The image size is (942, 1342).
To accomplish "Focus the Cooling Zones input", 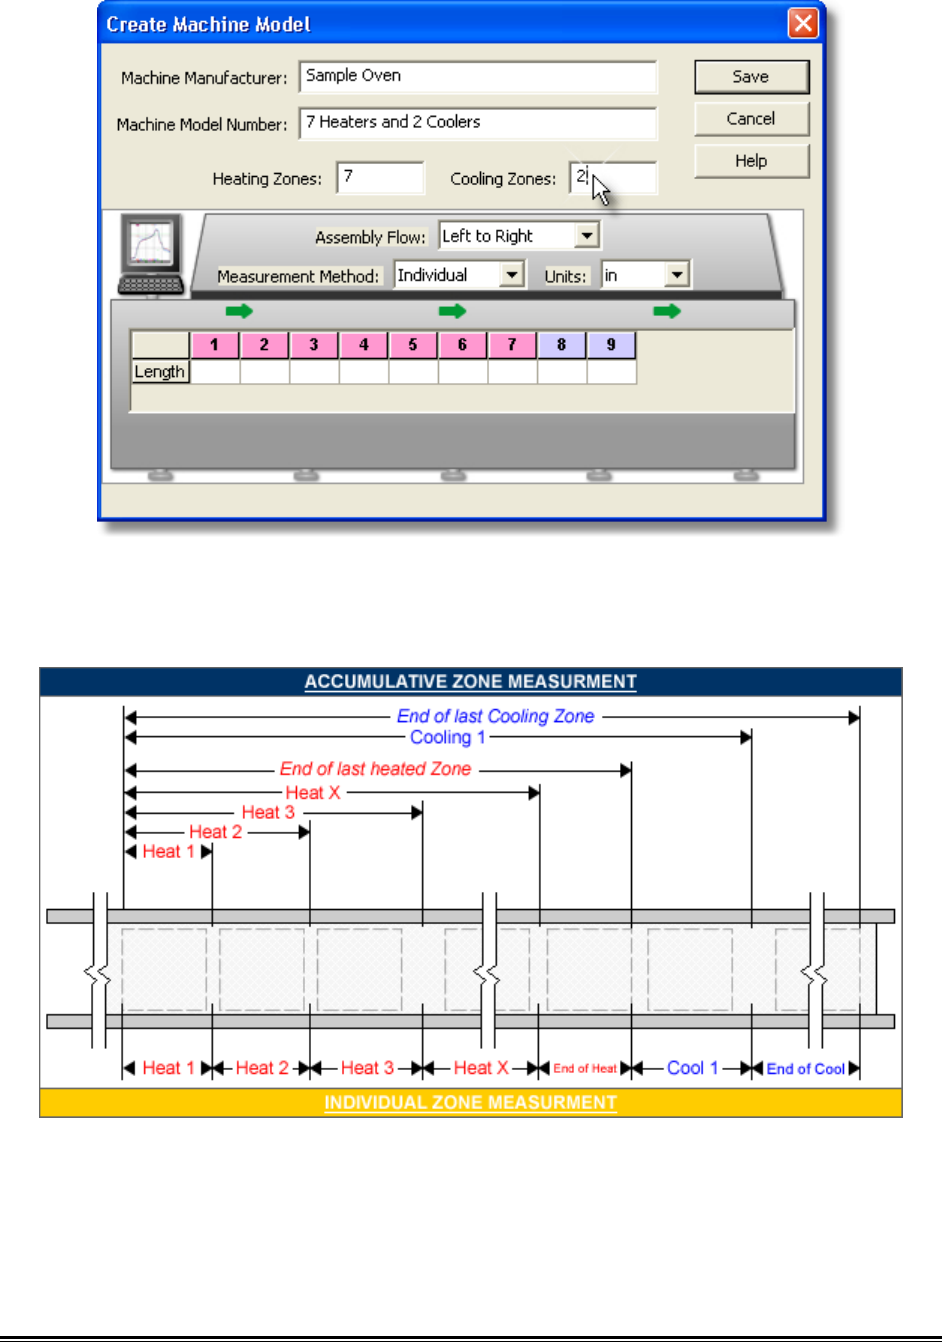I will [613, 178].
